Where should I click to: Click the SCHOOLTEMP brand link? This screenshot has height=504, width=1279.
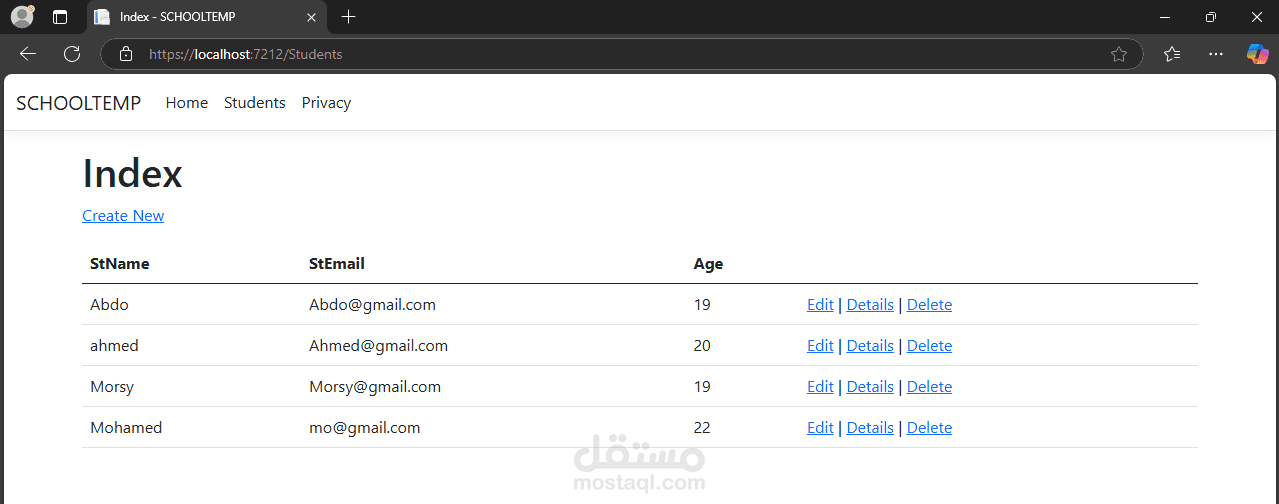(x=79, y=103)
